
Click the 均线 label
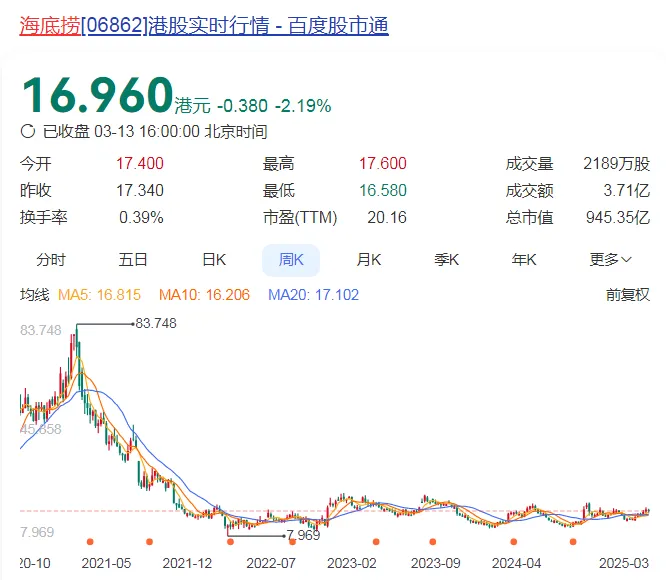pyautogui.click(x=34, y=294)
